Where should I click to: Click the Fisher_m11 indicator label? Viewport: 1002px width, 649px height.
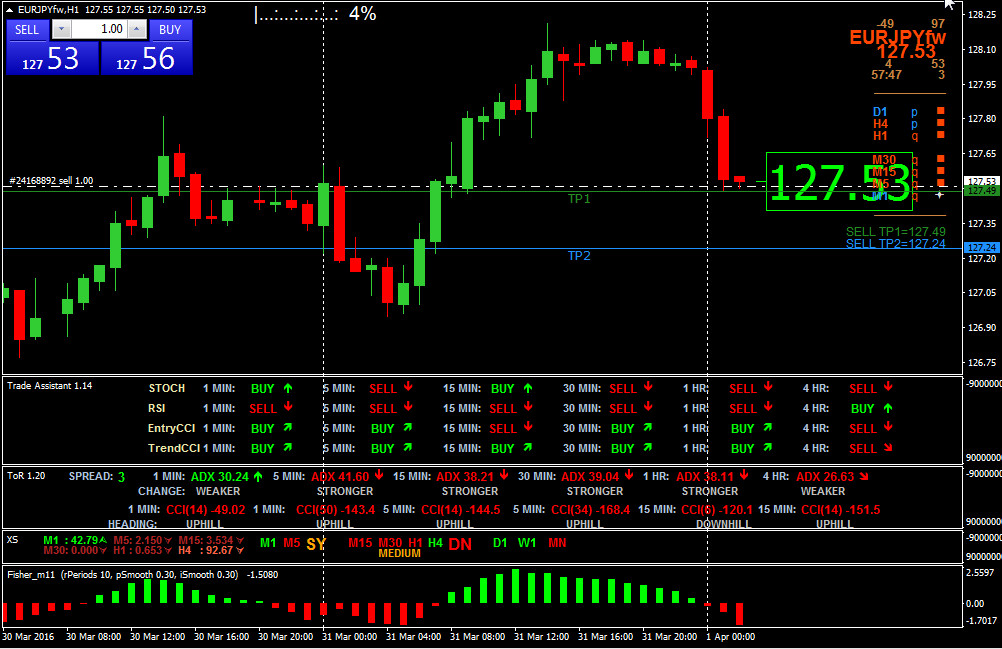(x=31, y=575)
